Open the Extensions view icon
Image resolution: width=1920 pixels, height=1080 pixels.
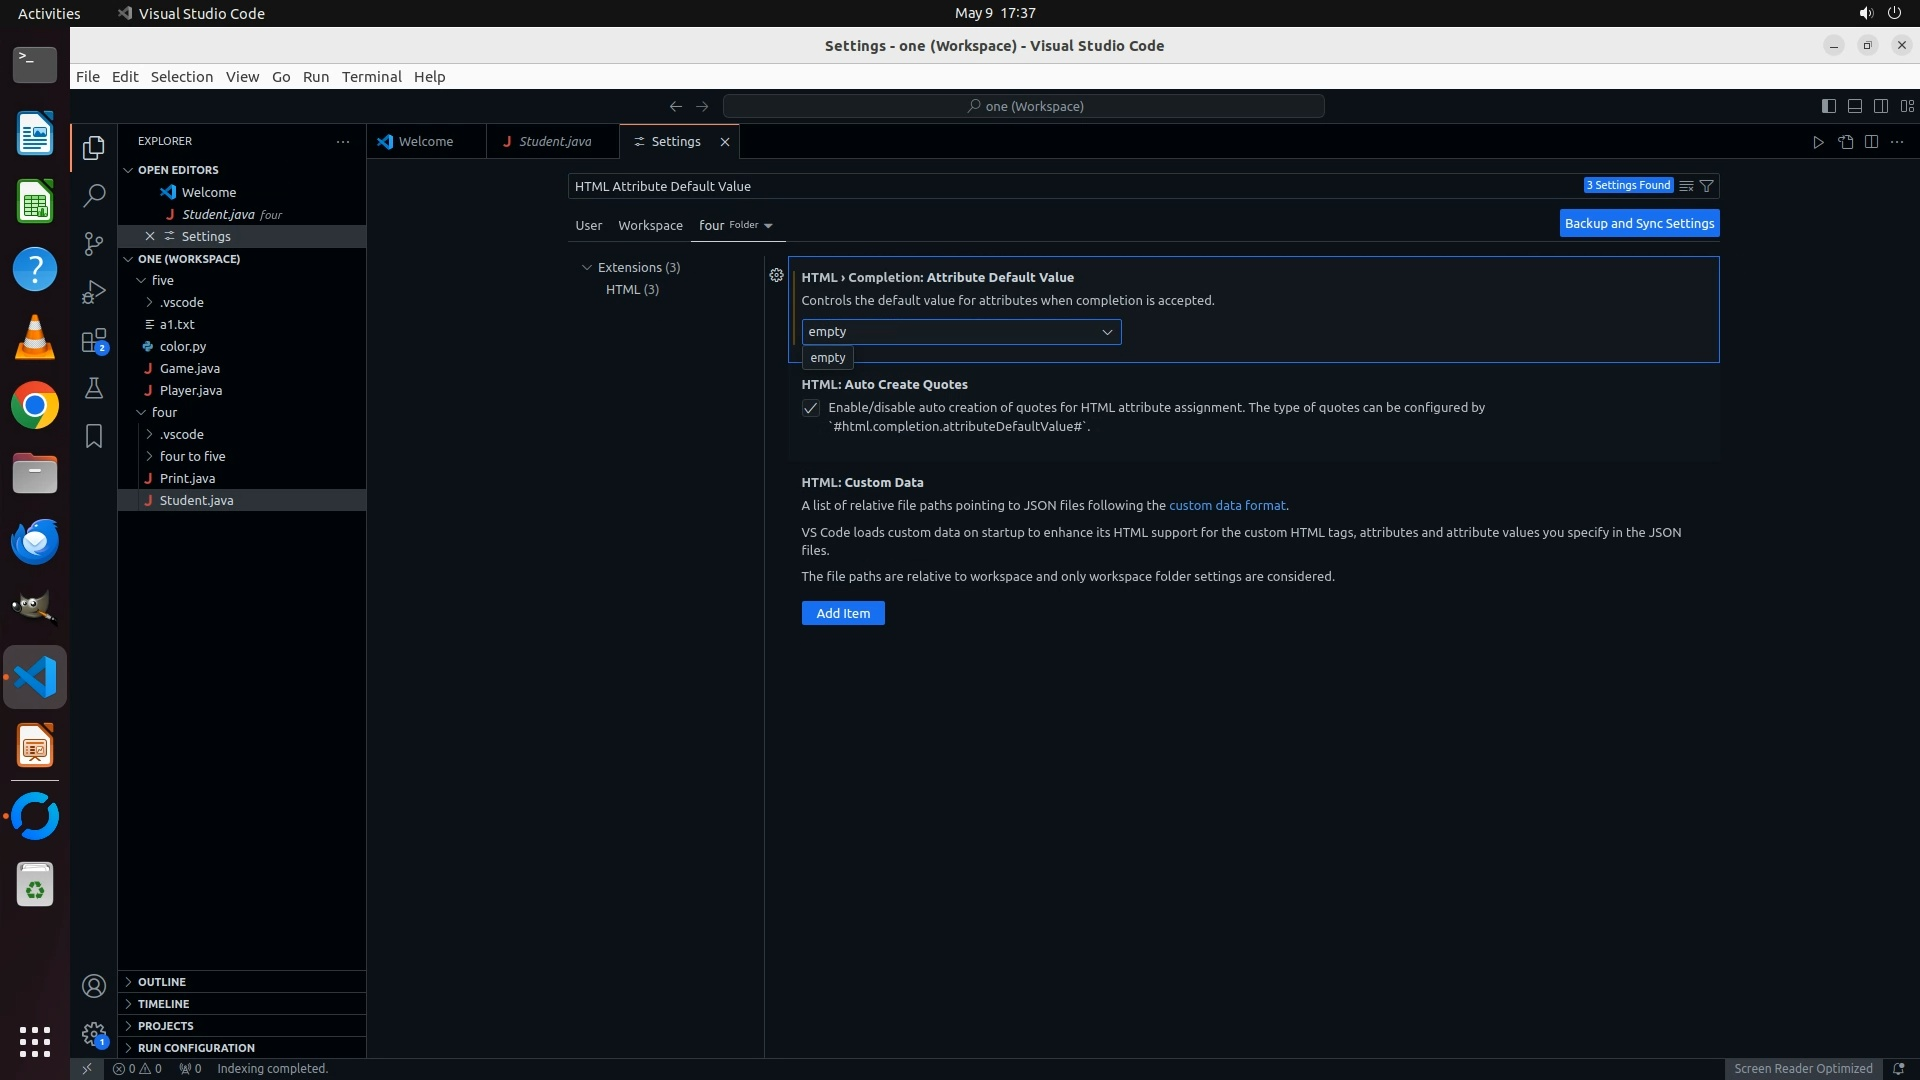click(x=94, y=341)
